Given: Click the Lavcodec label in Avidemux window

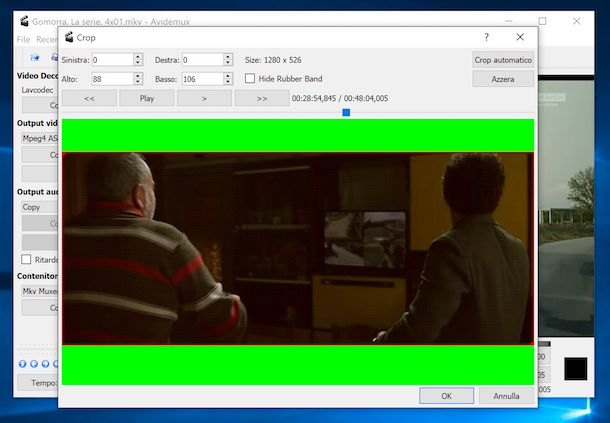Looking at the screenshot, I should click(37, 90).
